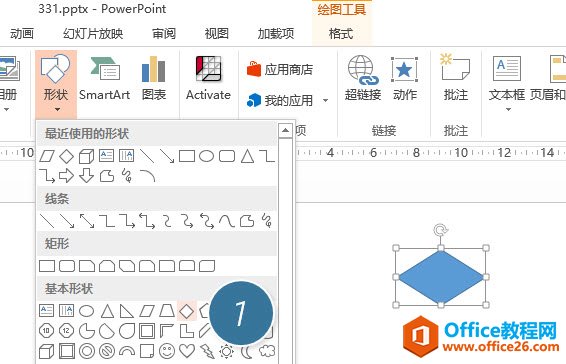Select the pie shape in 基本形状

coord(87,331)
